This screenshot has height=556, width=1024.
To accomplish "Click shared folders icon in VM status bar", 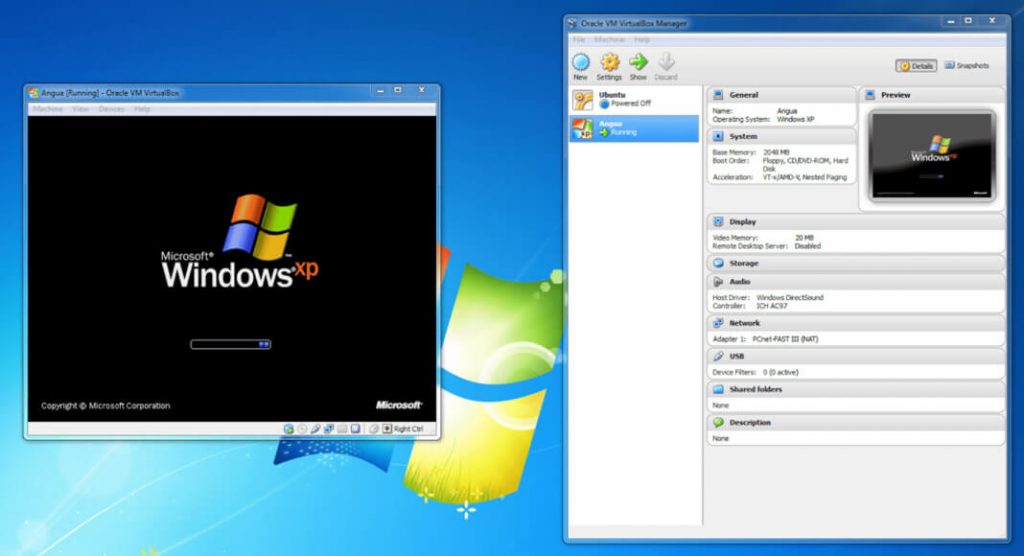I will (x=342, y=429).
